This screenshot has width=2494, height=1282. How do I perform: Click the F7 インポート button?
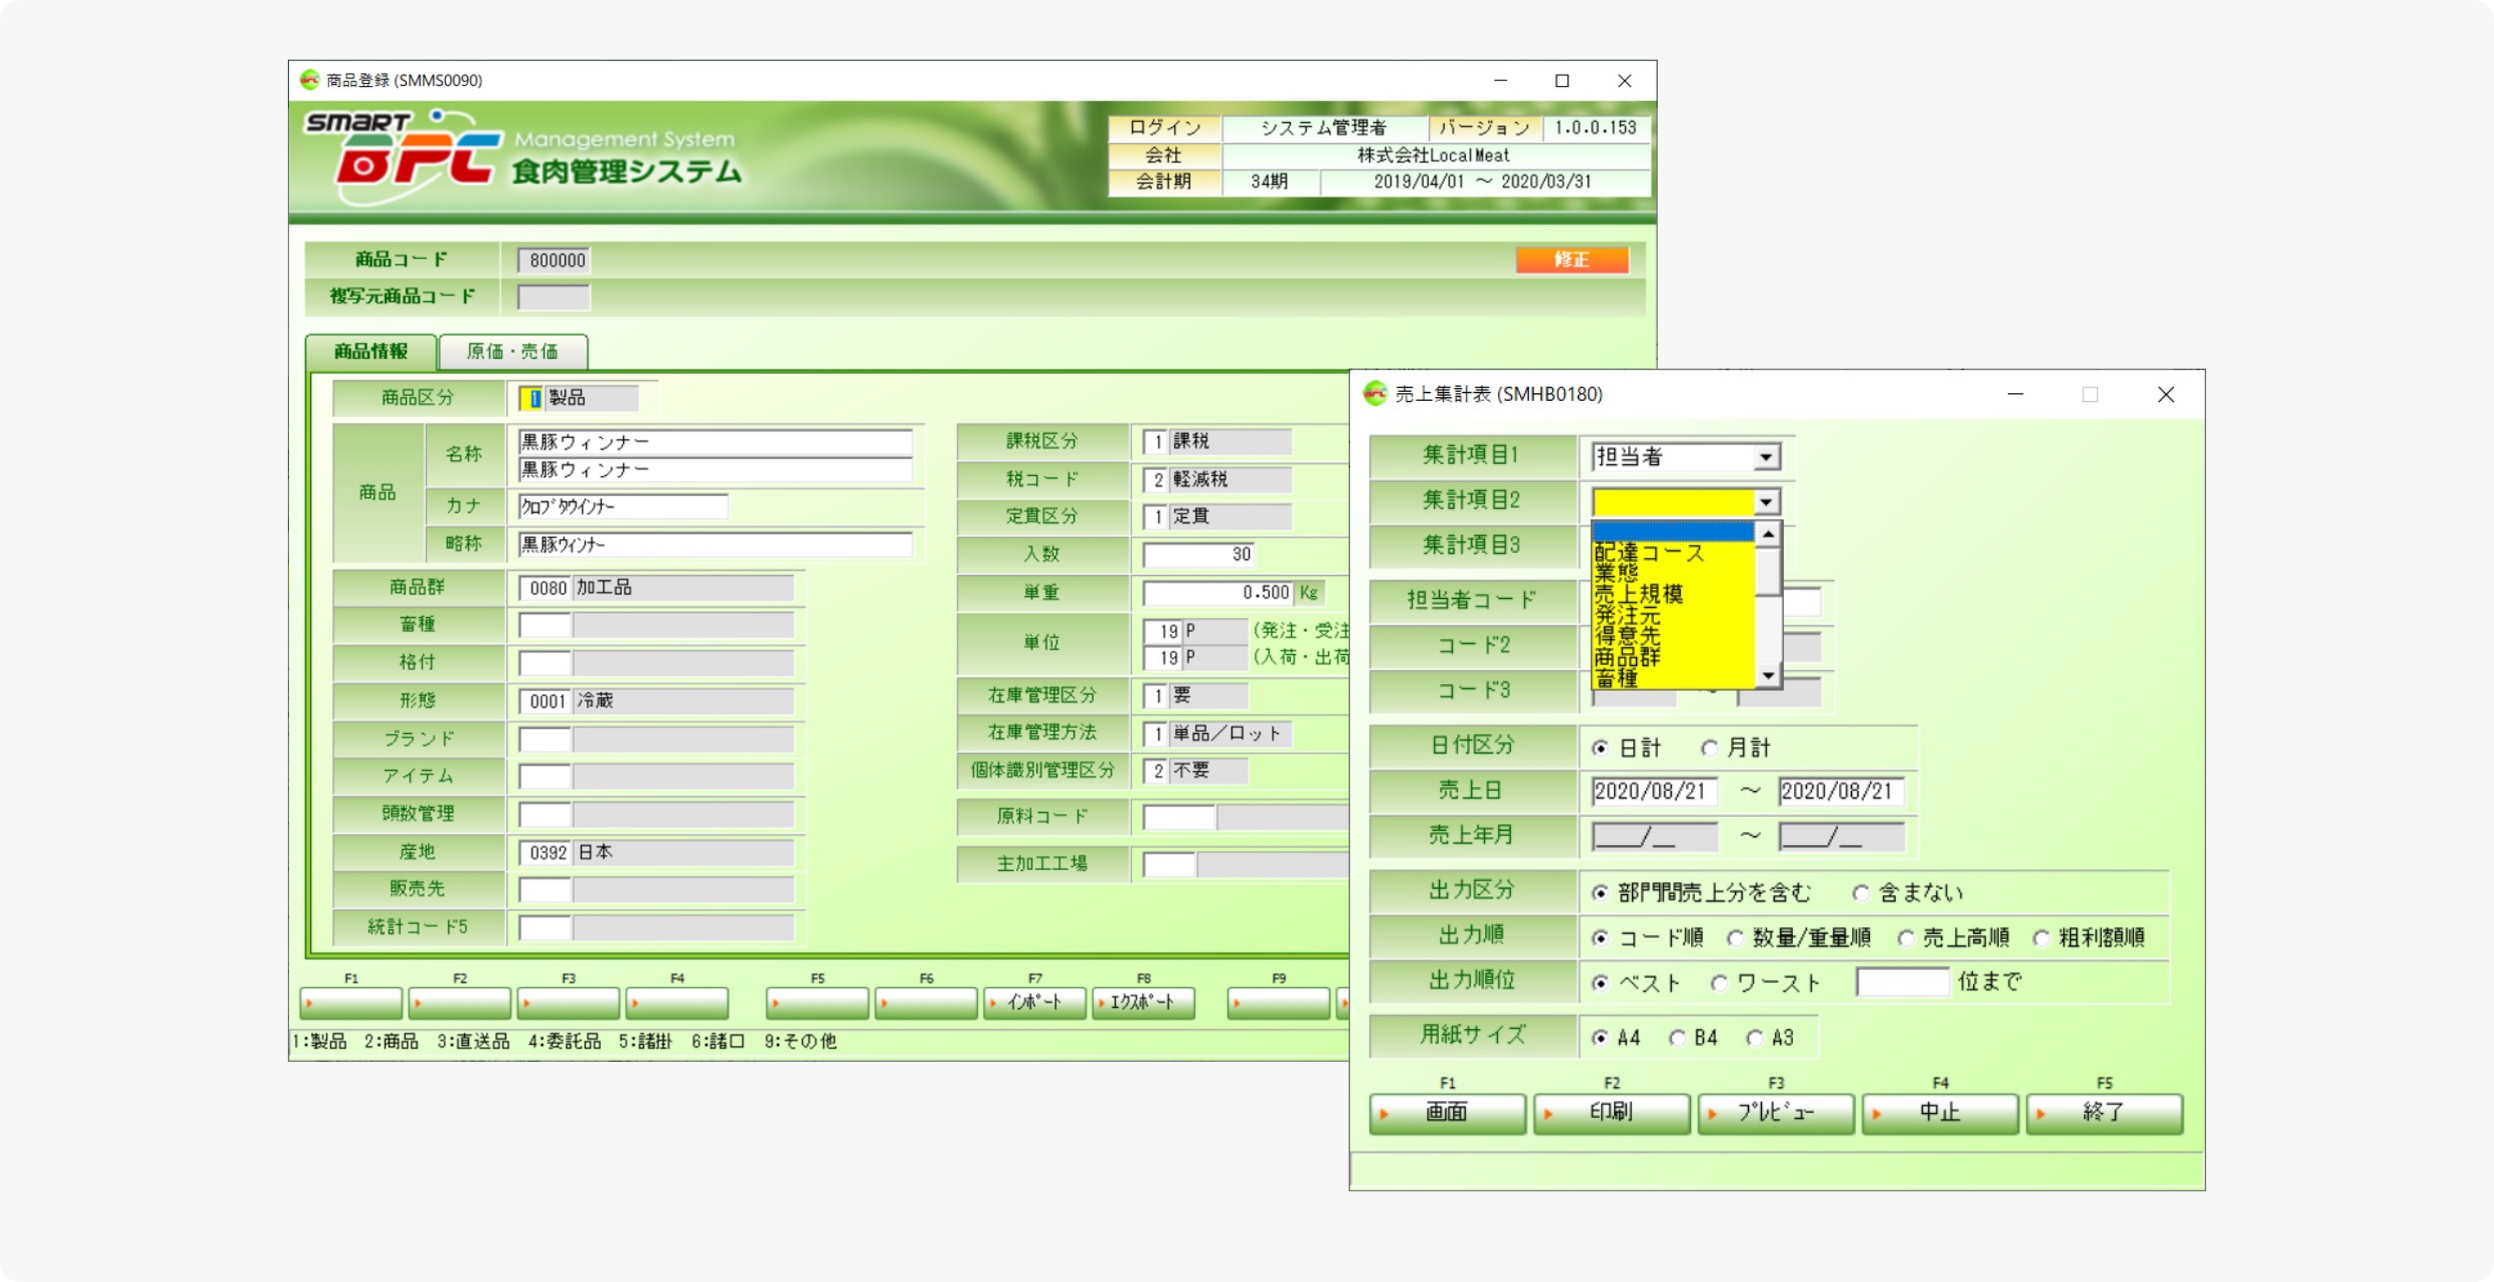coord(1034,1002)
